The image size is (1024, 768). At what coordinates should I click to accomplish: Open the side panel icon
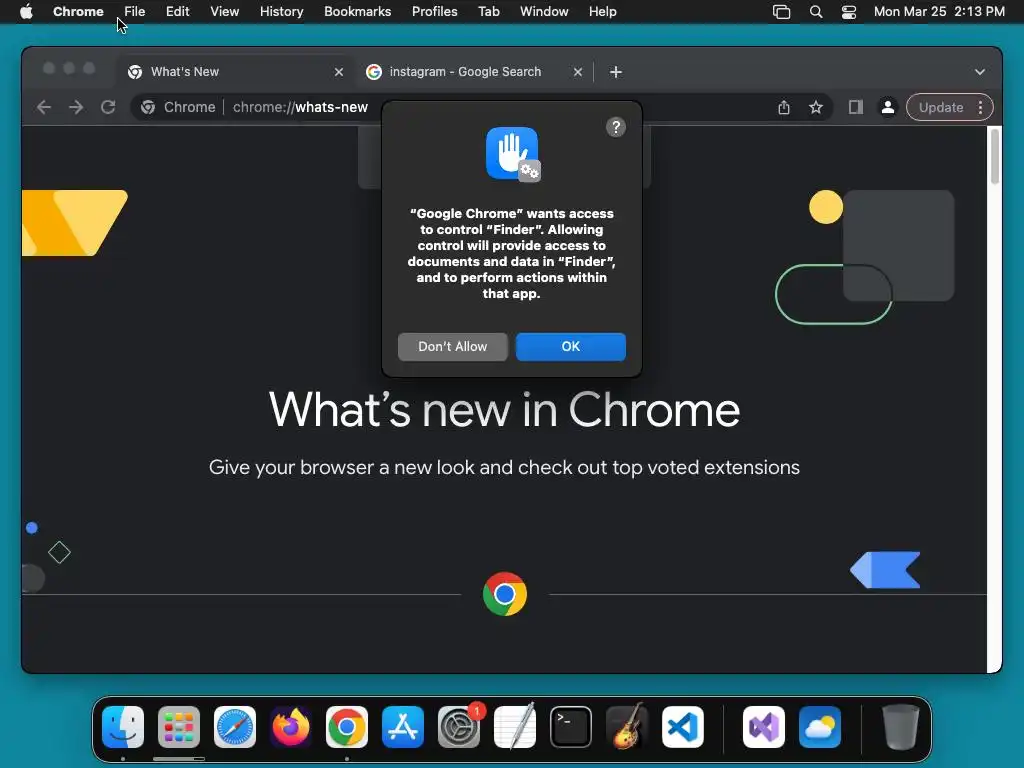[856, 108]
